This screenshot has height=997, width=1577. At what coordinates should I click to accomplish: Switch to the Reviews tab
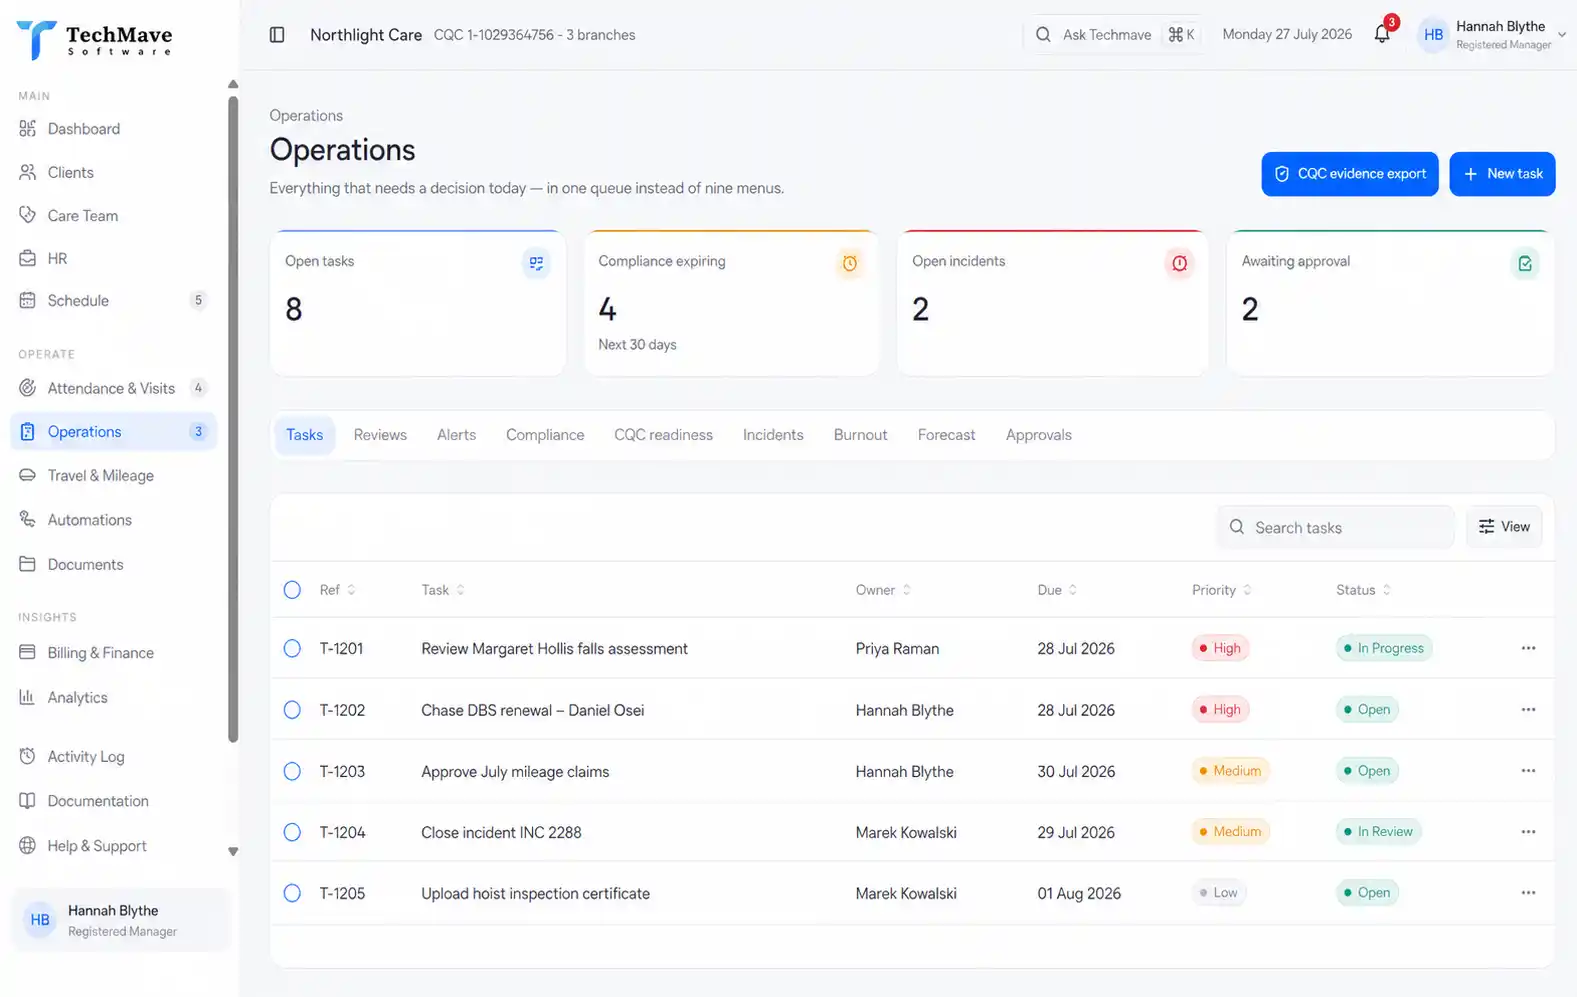[380, 435]
